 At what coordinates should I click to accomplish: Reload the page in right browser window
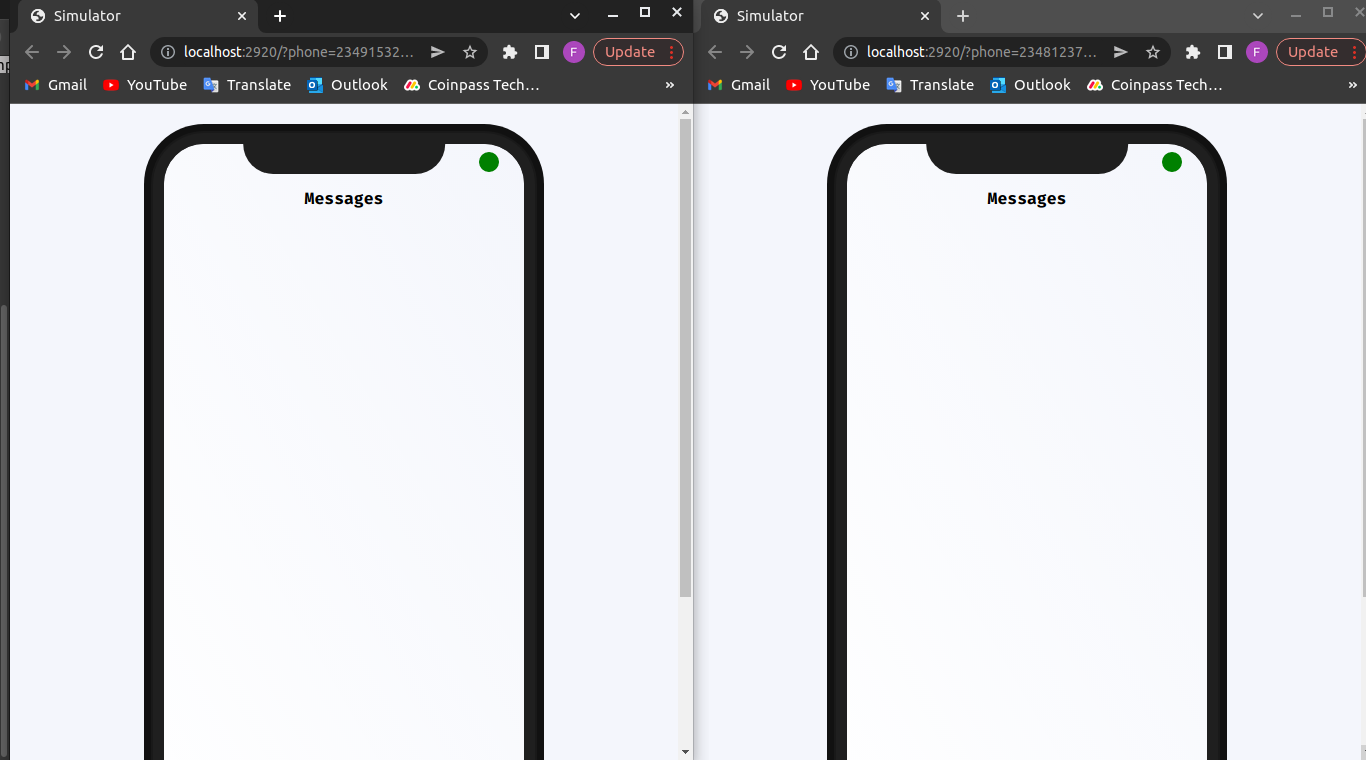(779, 52)
